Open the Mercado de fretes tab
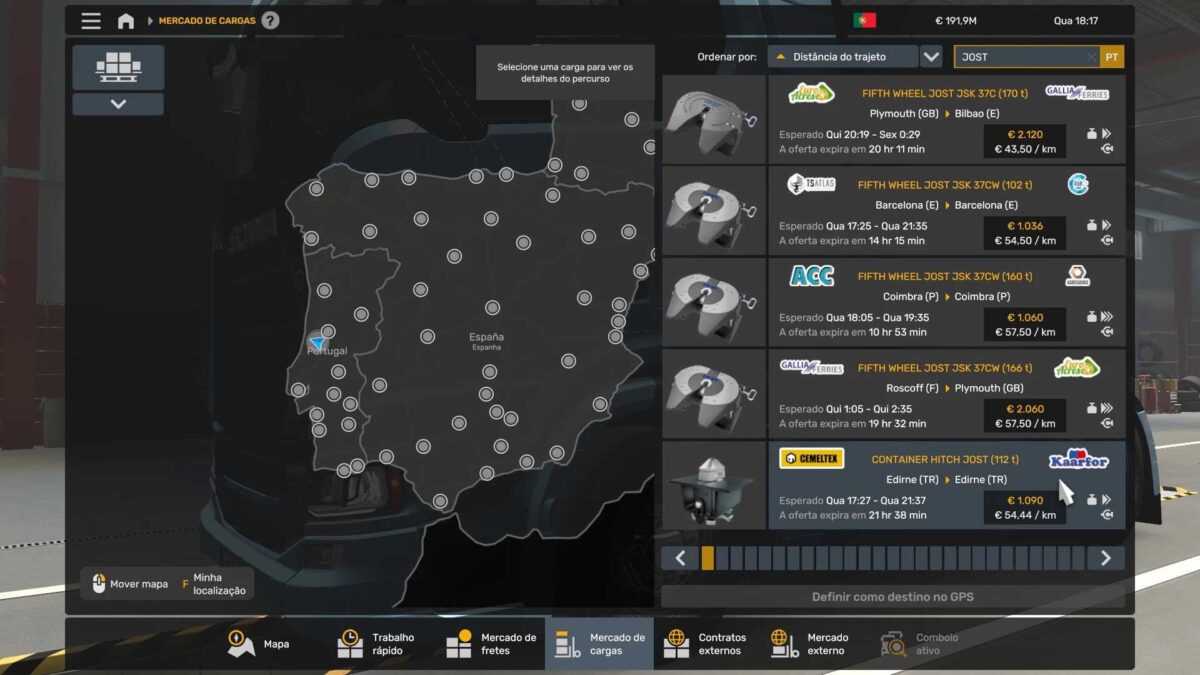1200x675 pixels. click(491, 644)
